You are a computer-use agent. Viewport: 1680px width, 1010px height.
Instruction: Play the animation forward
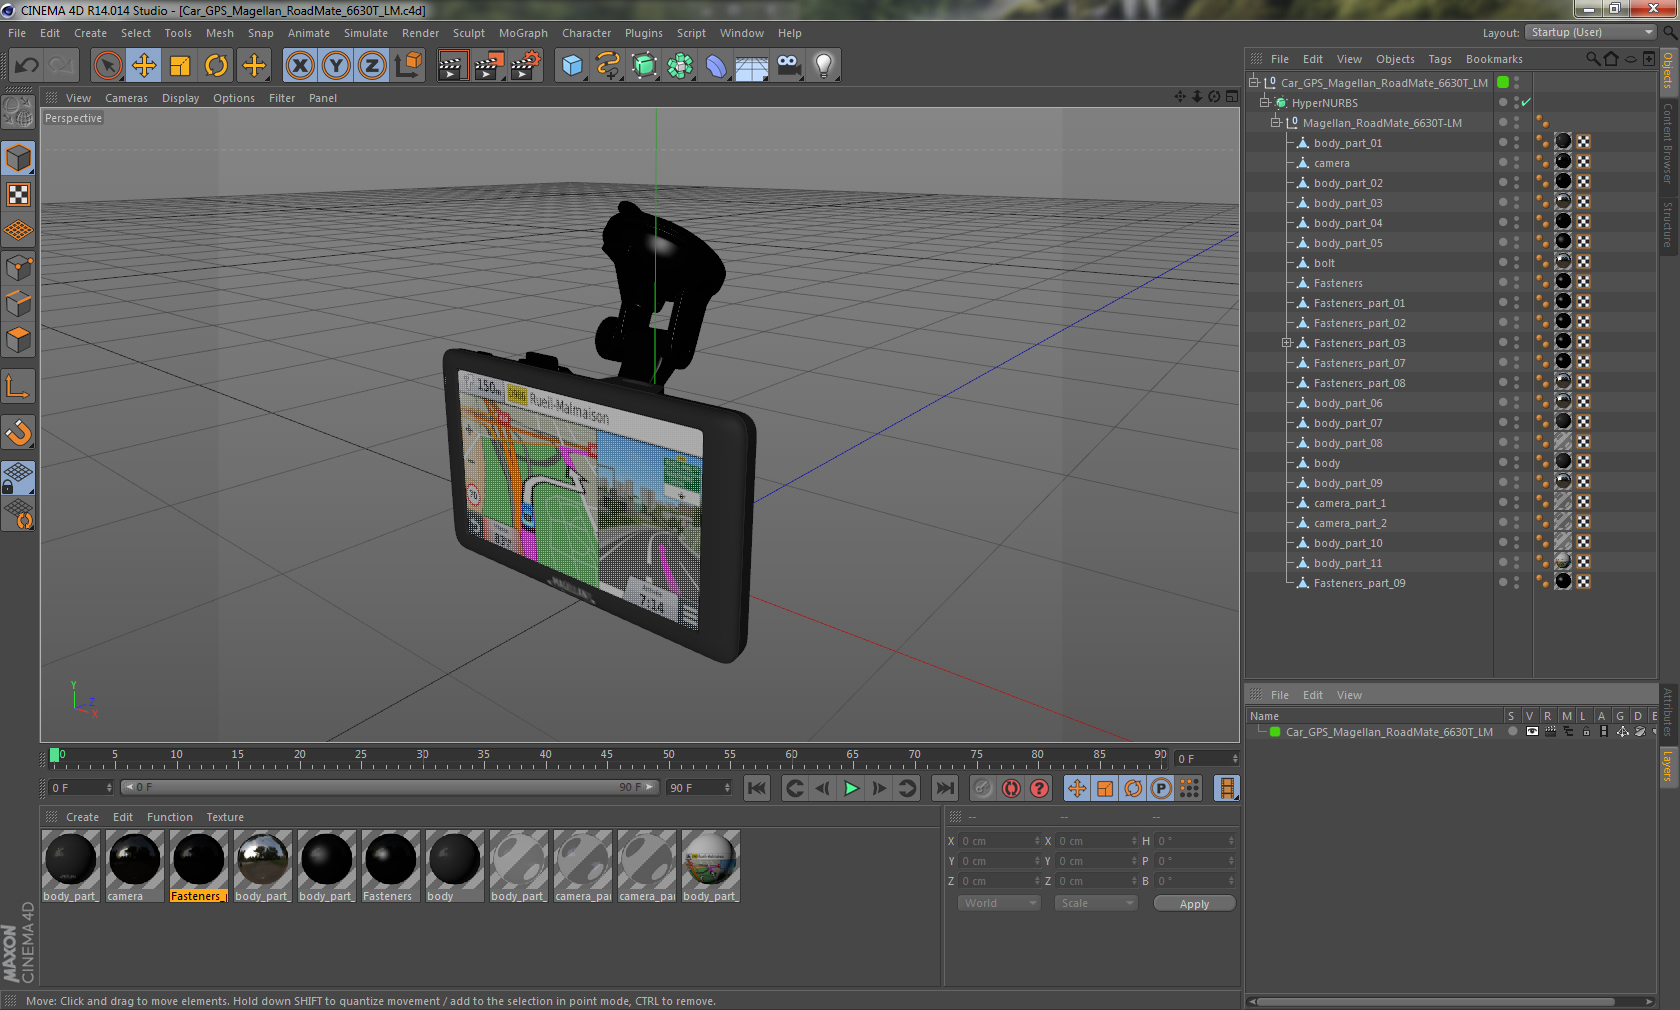pos(851,788)
